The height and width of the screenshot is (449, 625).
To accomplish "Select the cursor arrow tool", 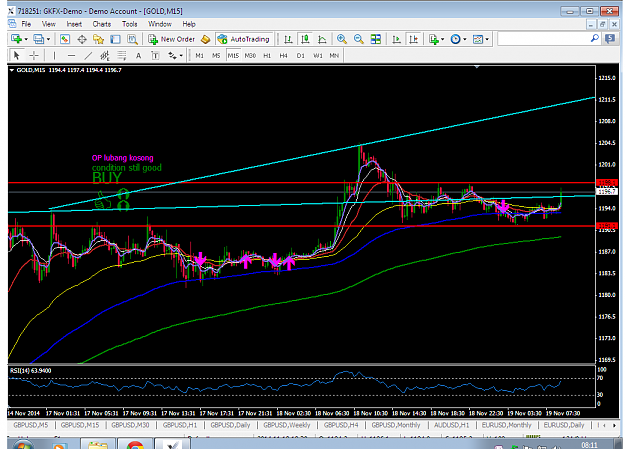I will pos(16,55).
